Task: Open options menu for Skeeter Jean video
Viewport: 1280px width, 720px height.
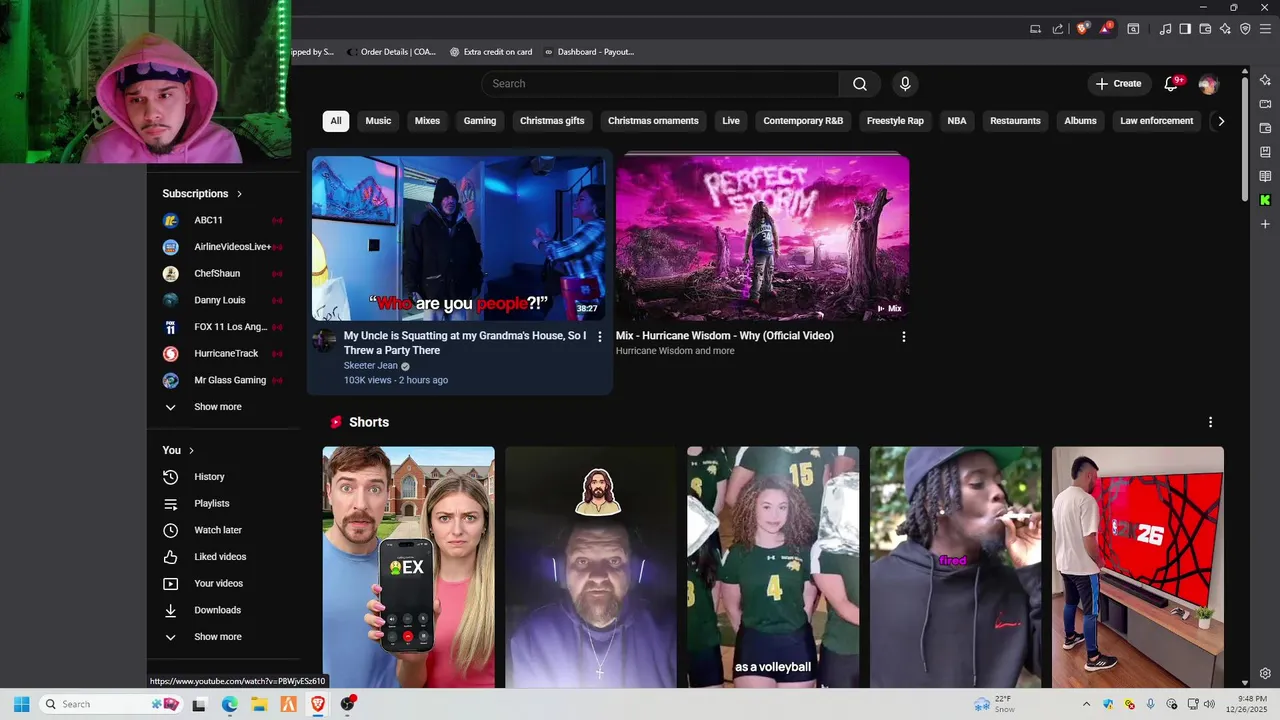Action: (x=600, y=337)
